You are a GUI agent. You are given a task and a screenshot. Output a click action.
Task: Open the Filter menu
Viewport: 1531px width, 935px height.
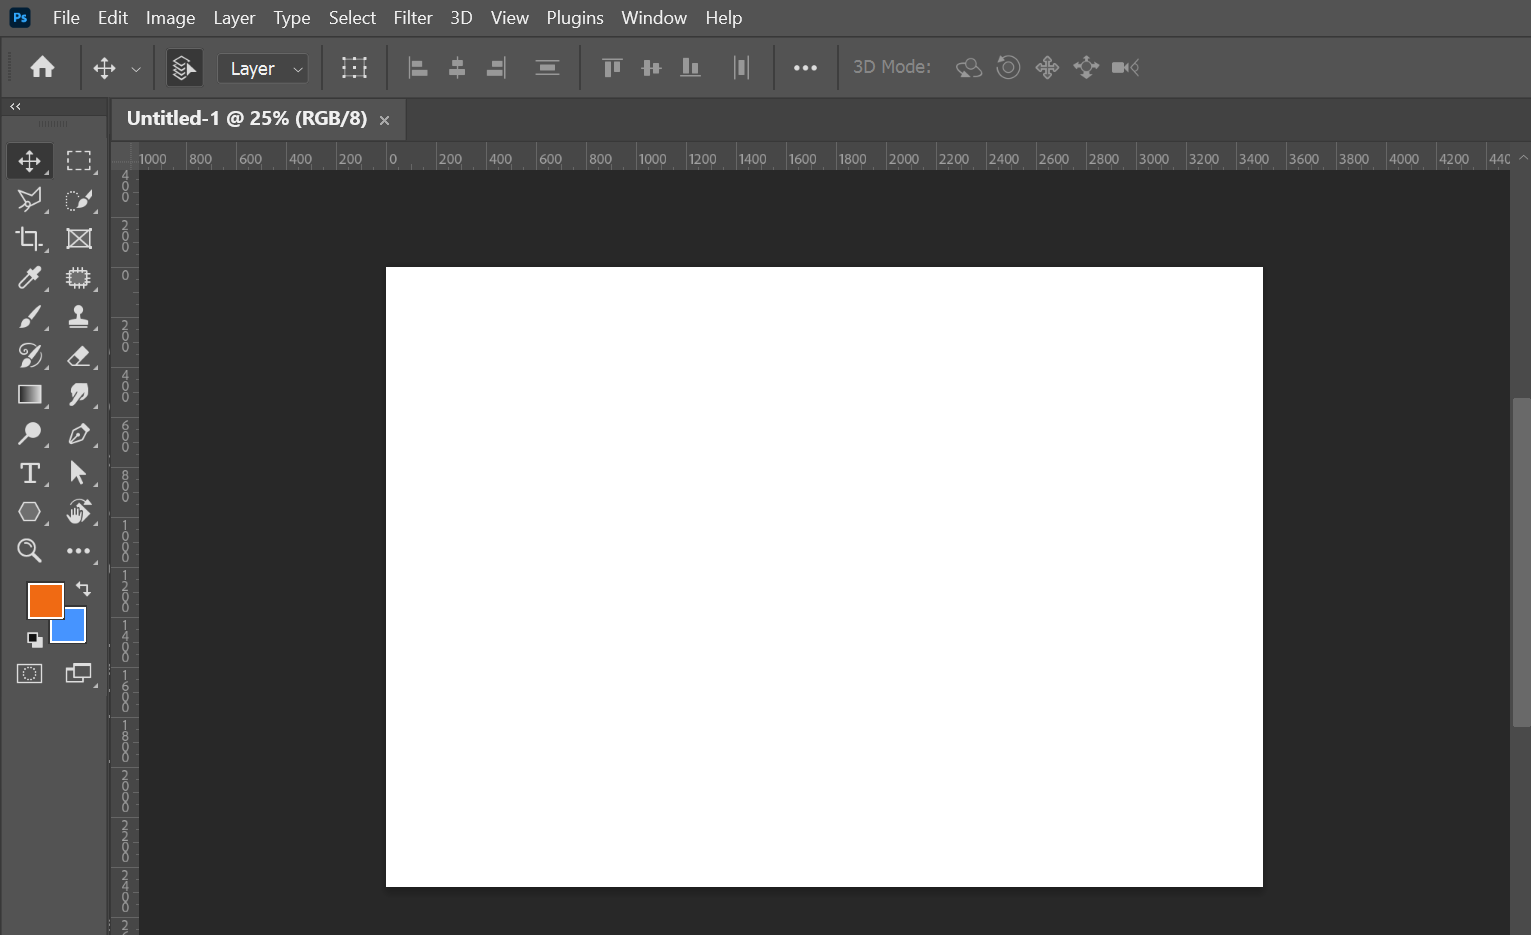coord(412,18)
